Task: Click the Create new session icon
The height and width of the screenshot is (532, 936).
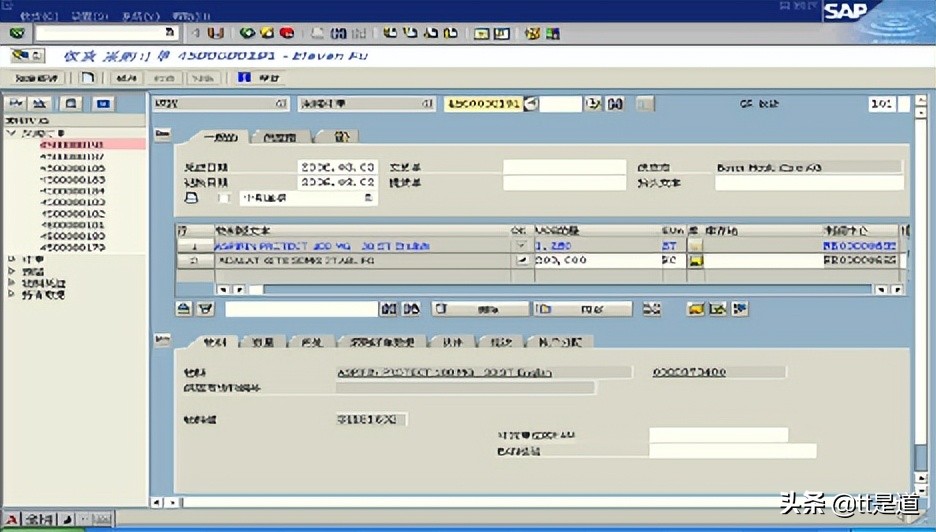Action: pyautogui.click(x=481, y=33)
